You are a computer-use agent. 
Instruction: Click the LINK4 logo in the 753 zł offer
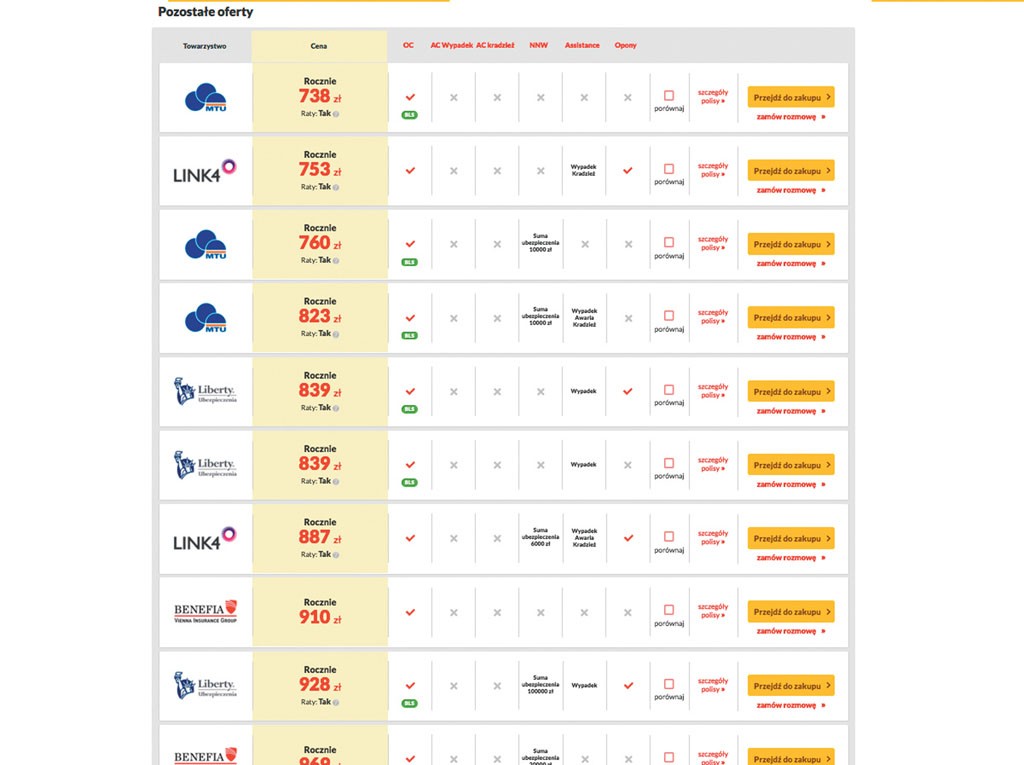point(204,171)
